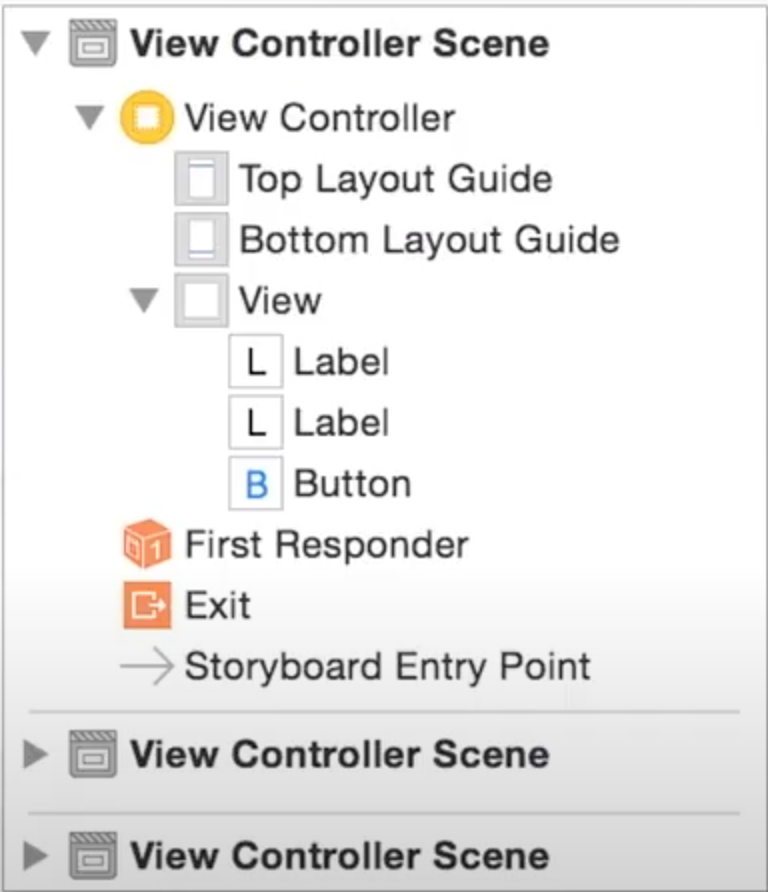Click the Top Layout Guide icon
Image resolution: width=768 pixels, height=892 pixels.
[x=200, y=180]
